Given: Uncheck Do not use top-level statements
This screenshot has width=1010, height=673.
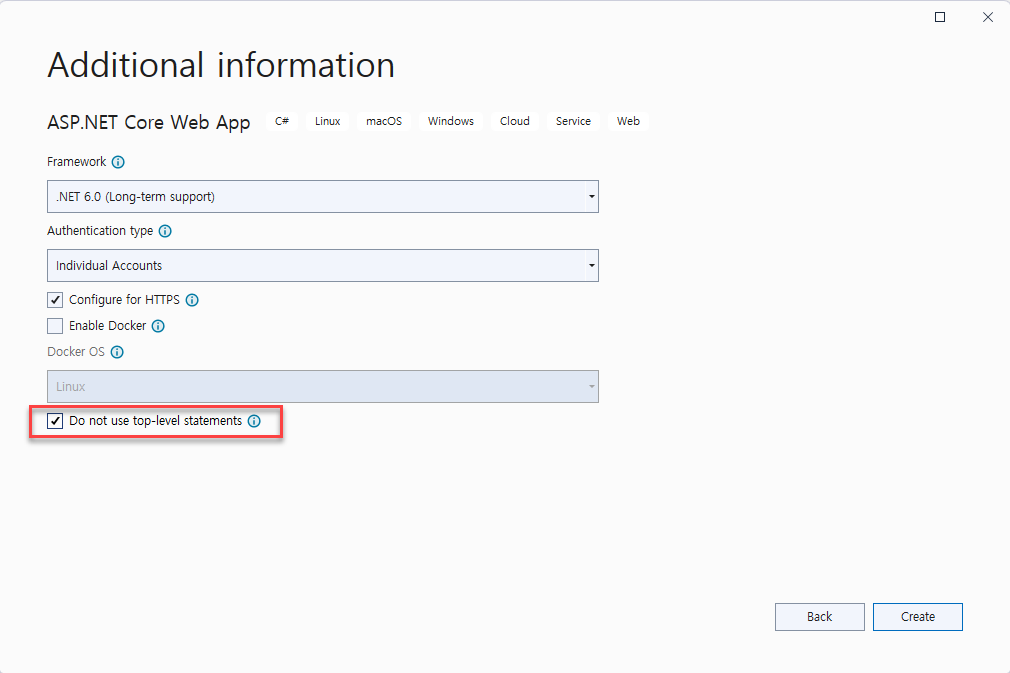Looking at the screenshot, I should pos(55,421).
